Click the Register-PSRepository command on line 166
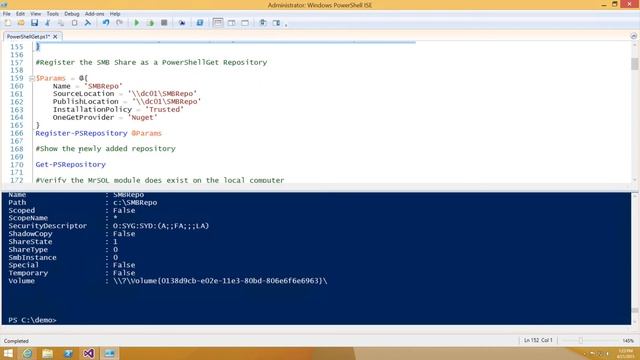 tap(81, 133)
